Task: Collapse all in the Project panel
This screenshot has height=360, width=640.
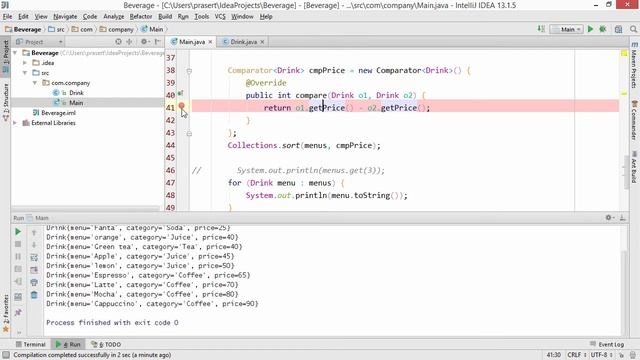Action: point(129,42)
